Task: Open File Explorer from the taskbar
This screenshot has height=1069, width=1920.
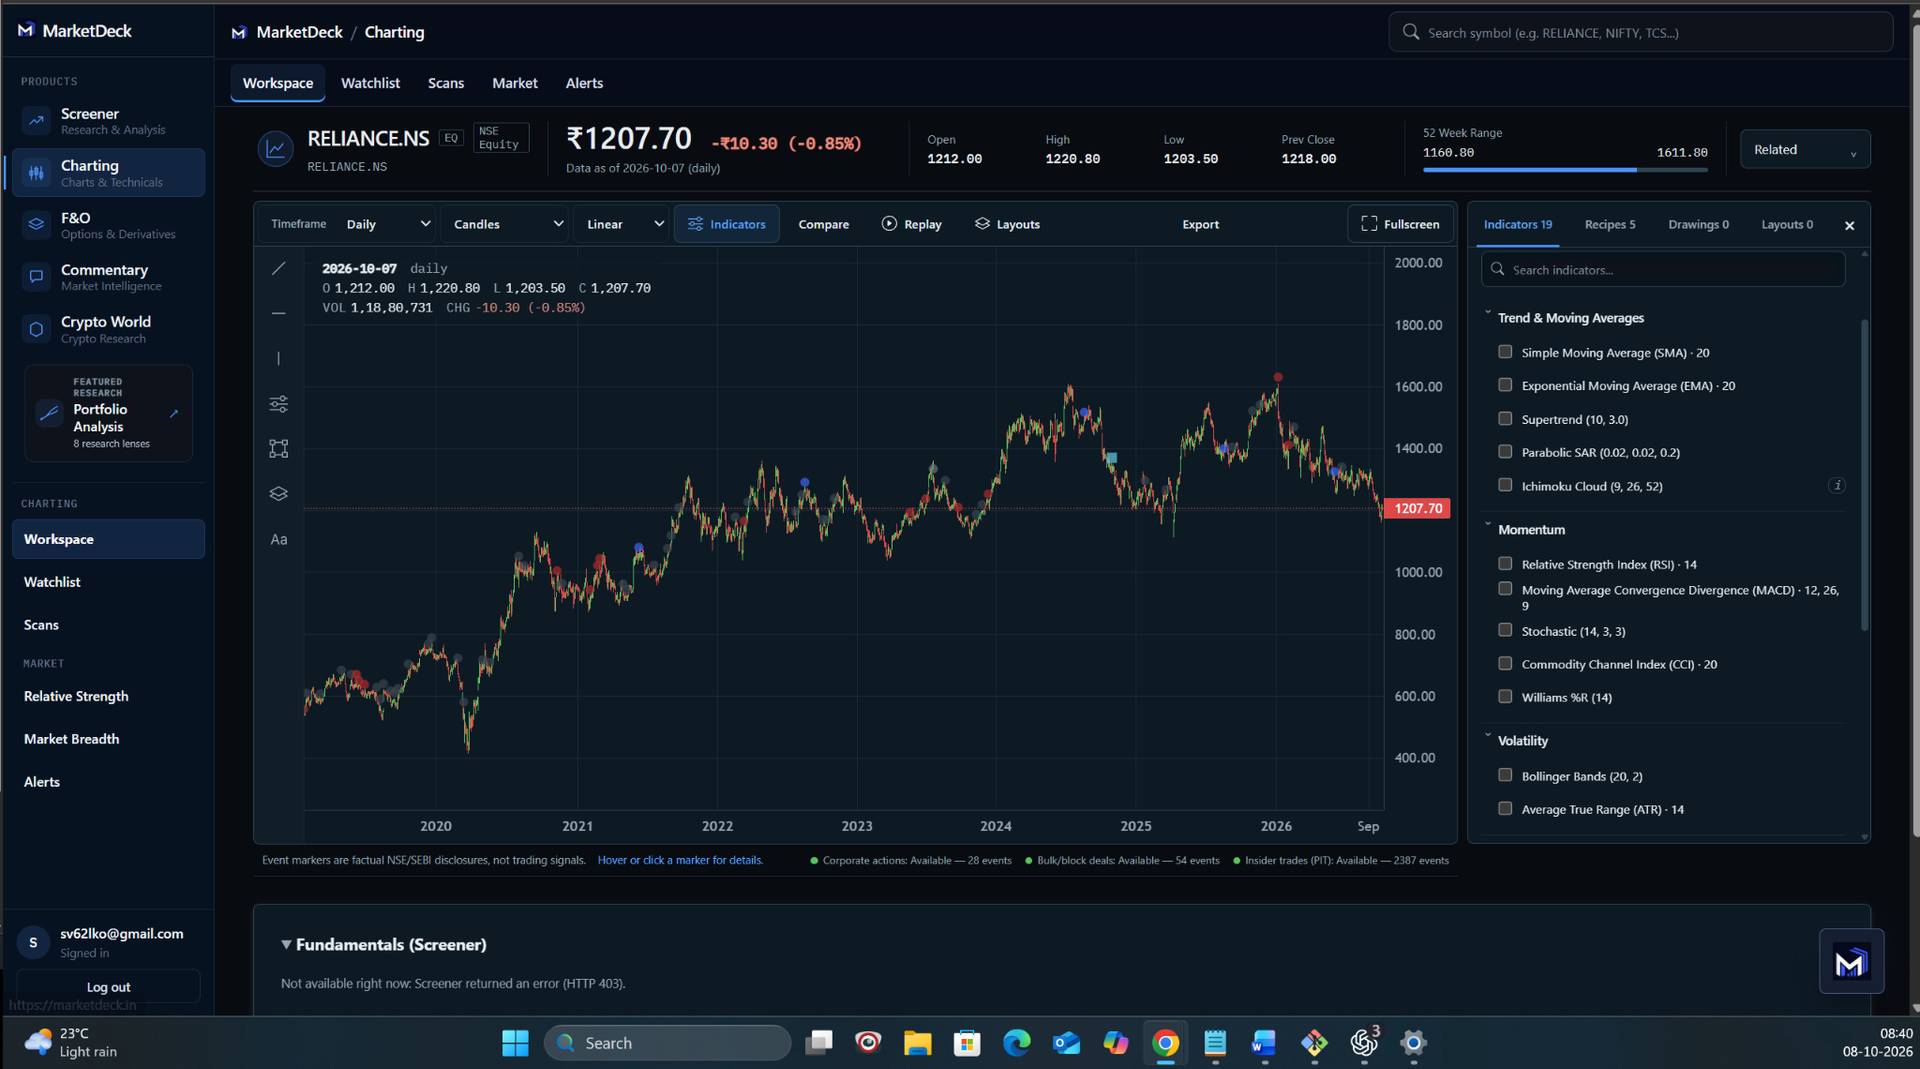Action: pyautogui.click(x=917, y=1043)
